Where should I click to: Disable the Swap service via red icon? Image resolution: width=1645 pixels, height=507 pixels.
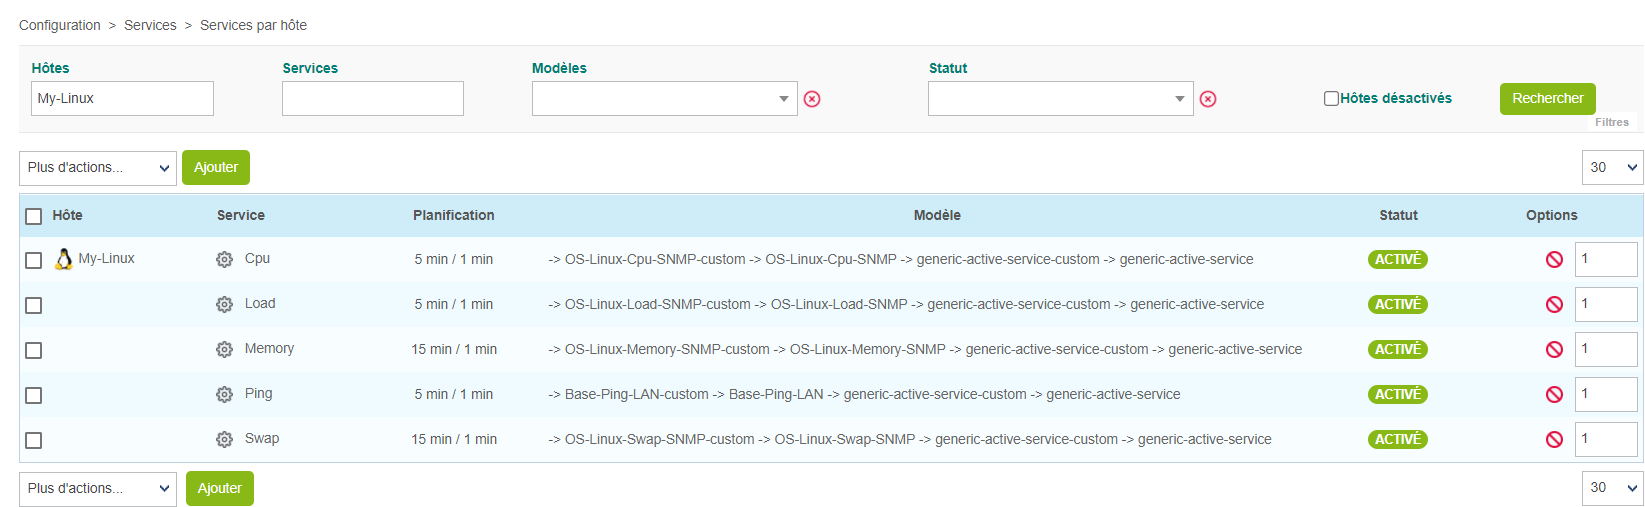pos(1554,439)
